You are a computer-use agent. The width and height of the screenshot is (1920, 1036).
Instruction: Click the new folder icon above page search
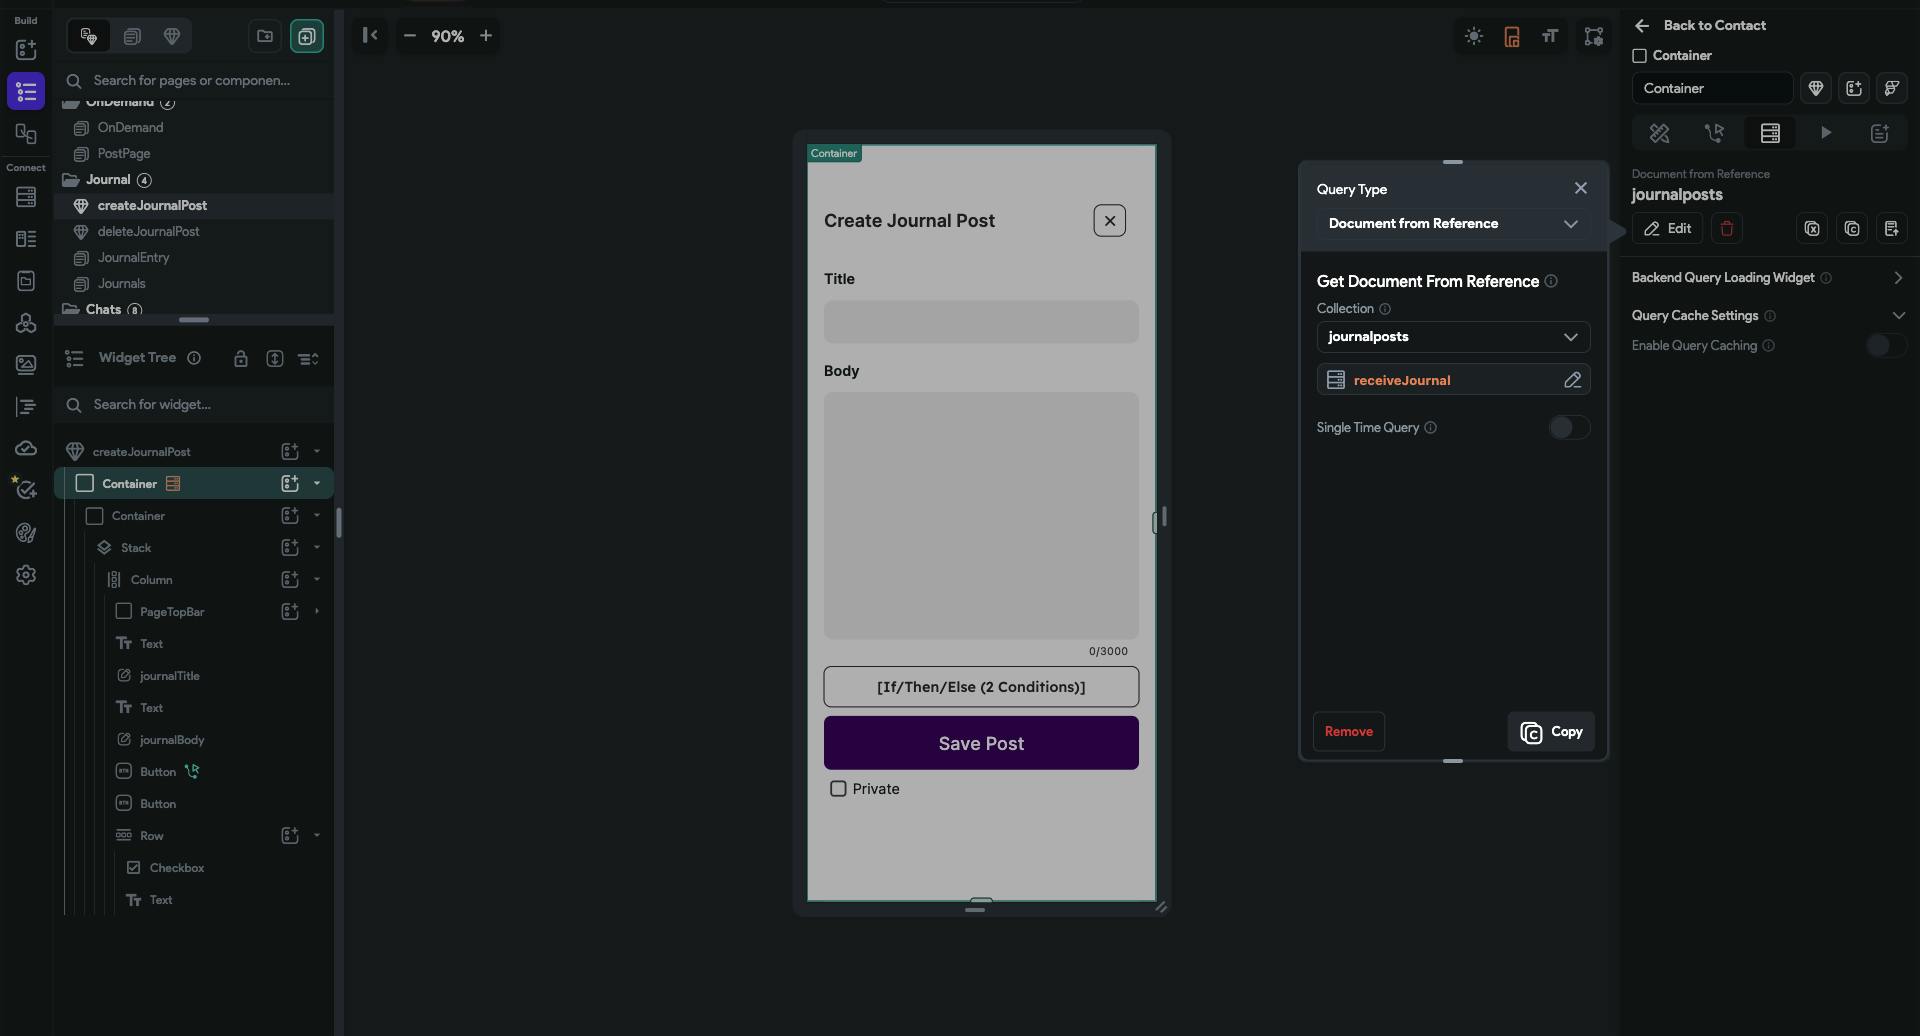(x=265, y=36)
